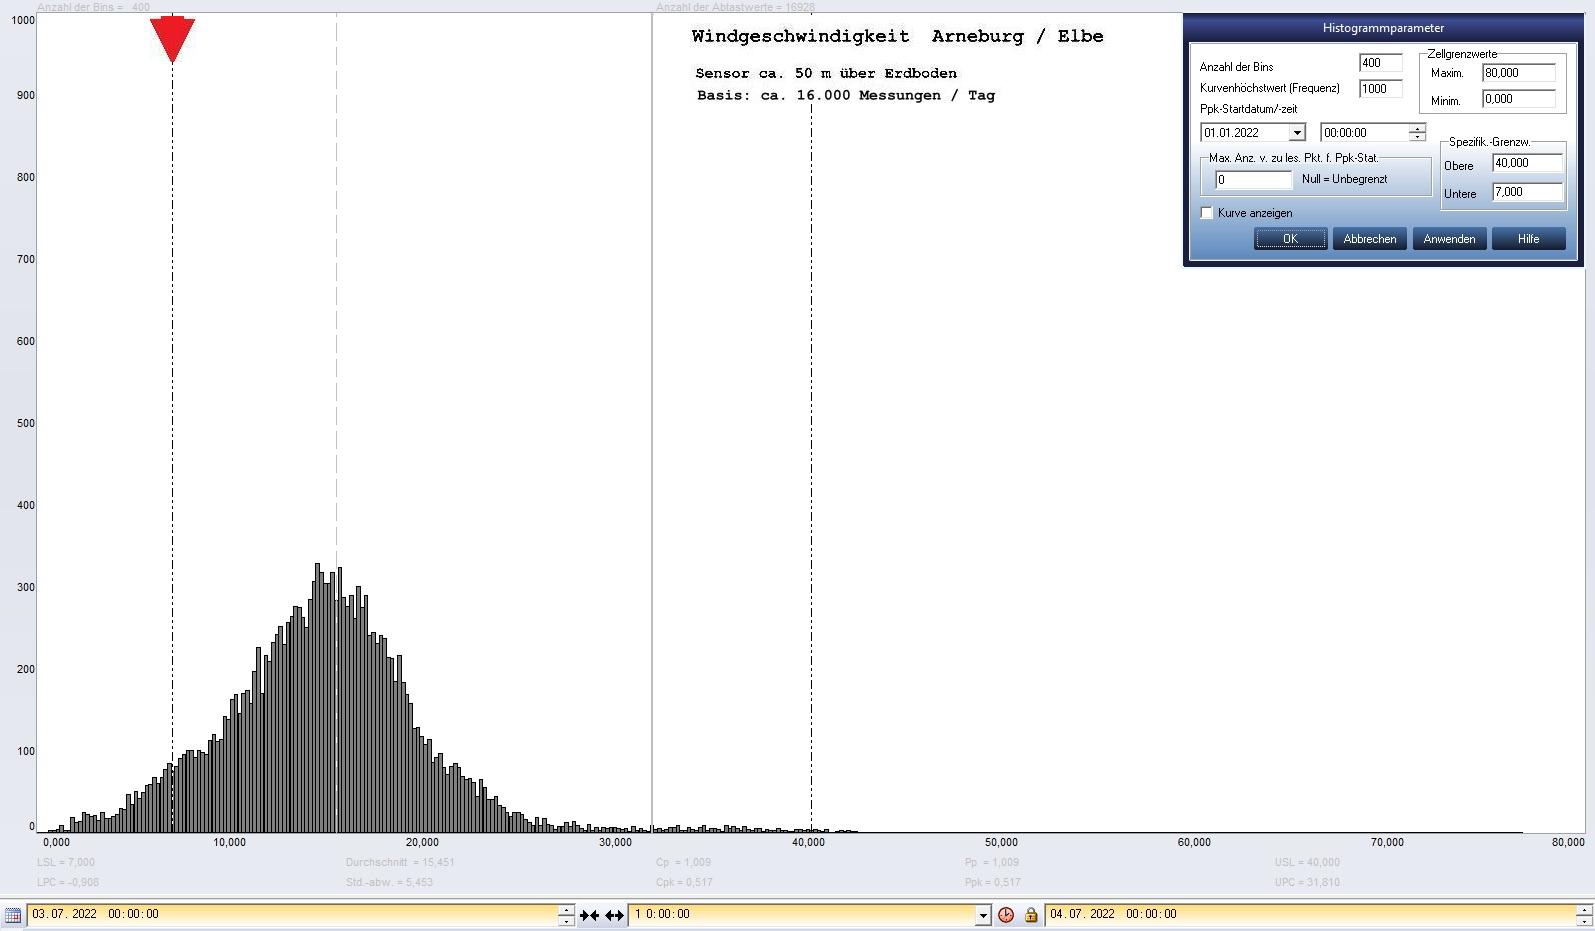The width and height of the screenshot is (1595, 931).
Task: Open Hilfe in the dialog
Action: (x=1528, y=239)
